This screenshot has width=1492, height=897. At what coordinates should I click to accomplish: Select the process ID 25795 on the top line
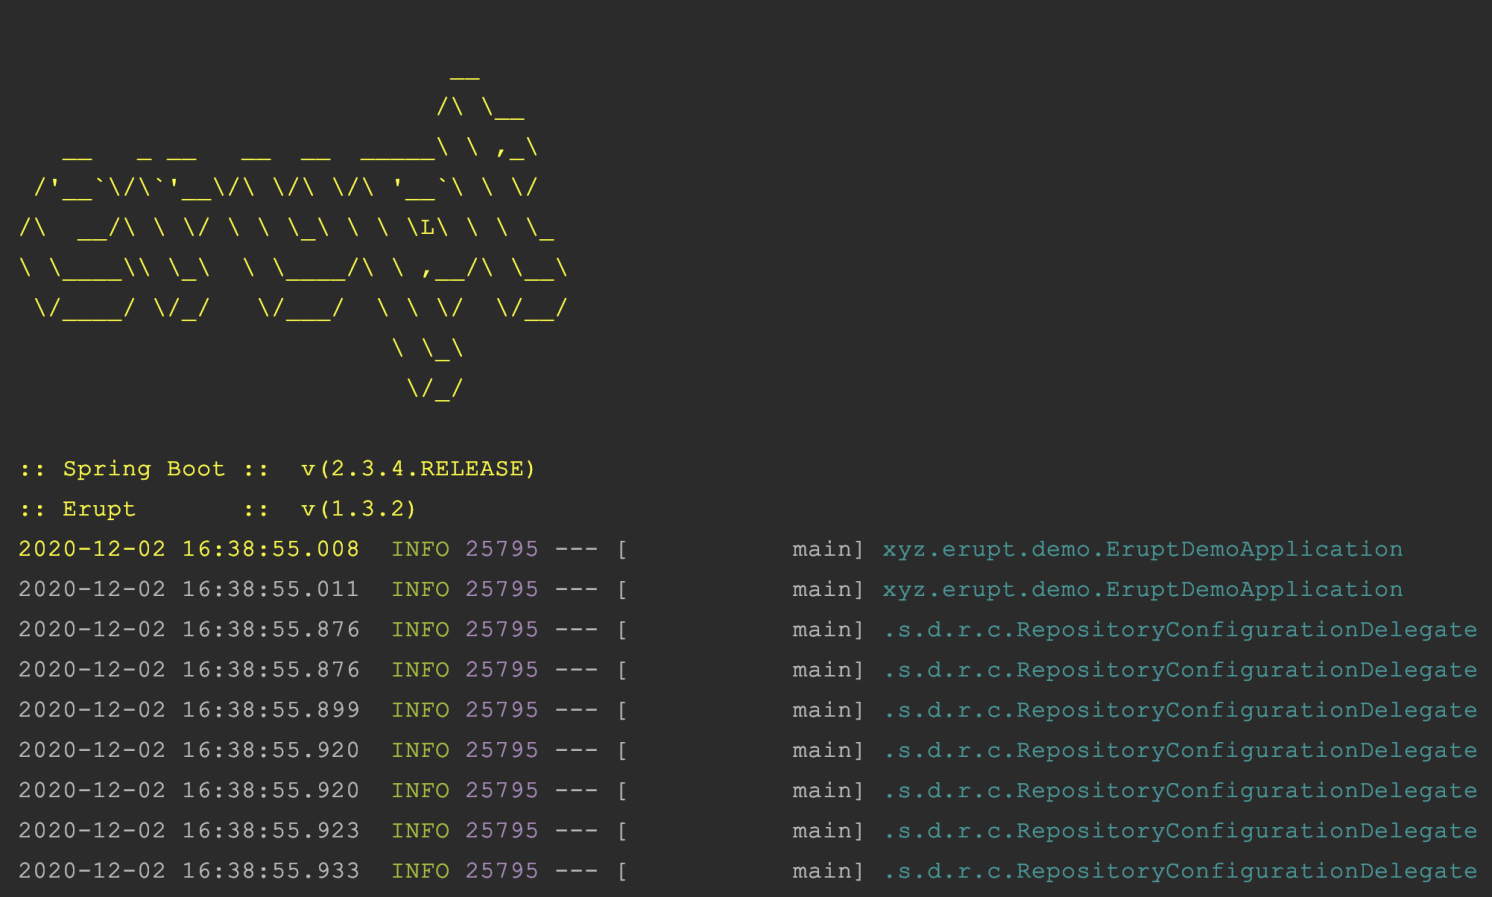pos(501,548)
